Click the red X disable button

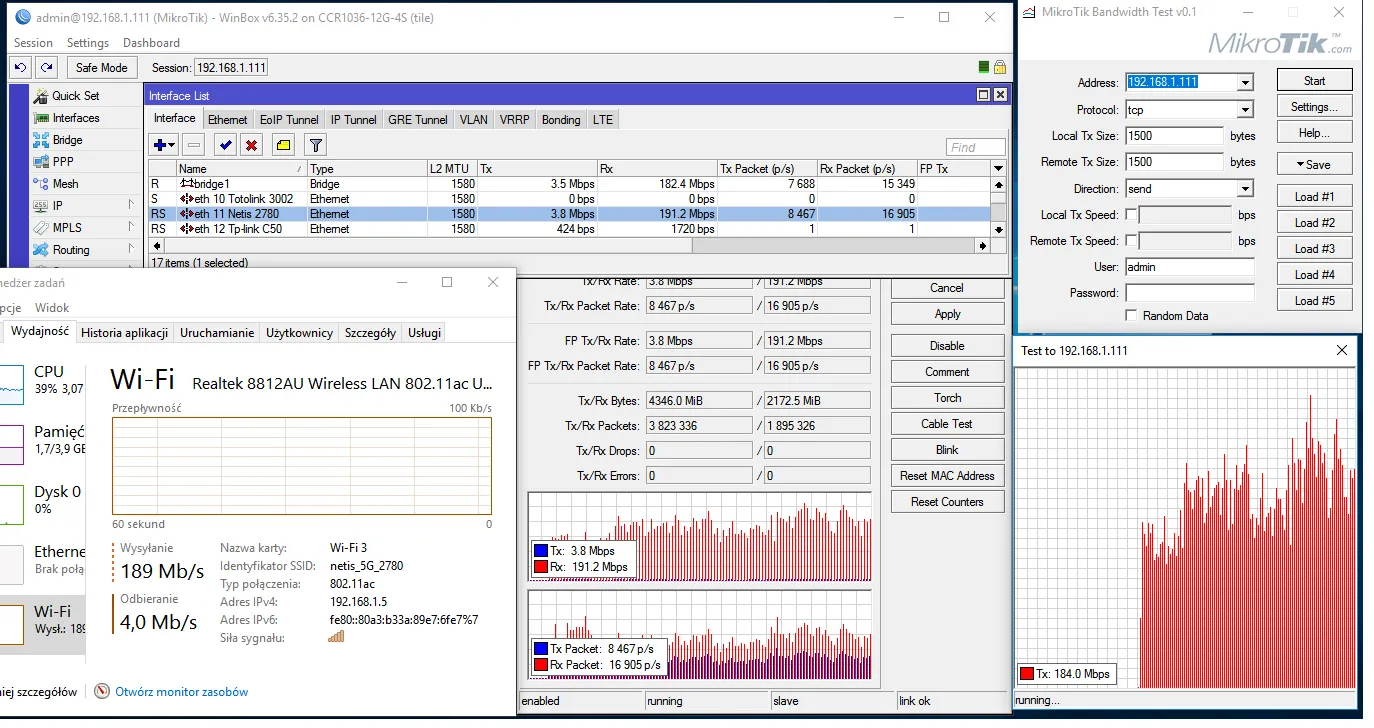(252, 146)
